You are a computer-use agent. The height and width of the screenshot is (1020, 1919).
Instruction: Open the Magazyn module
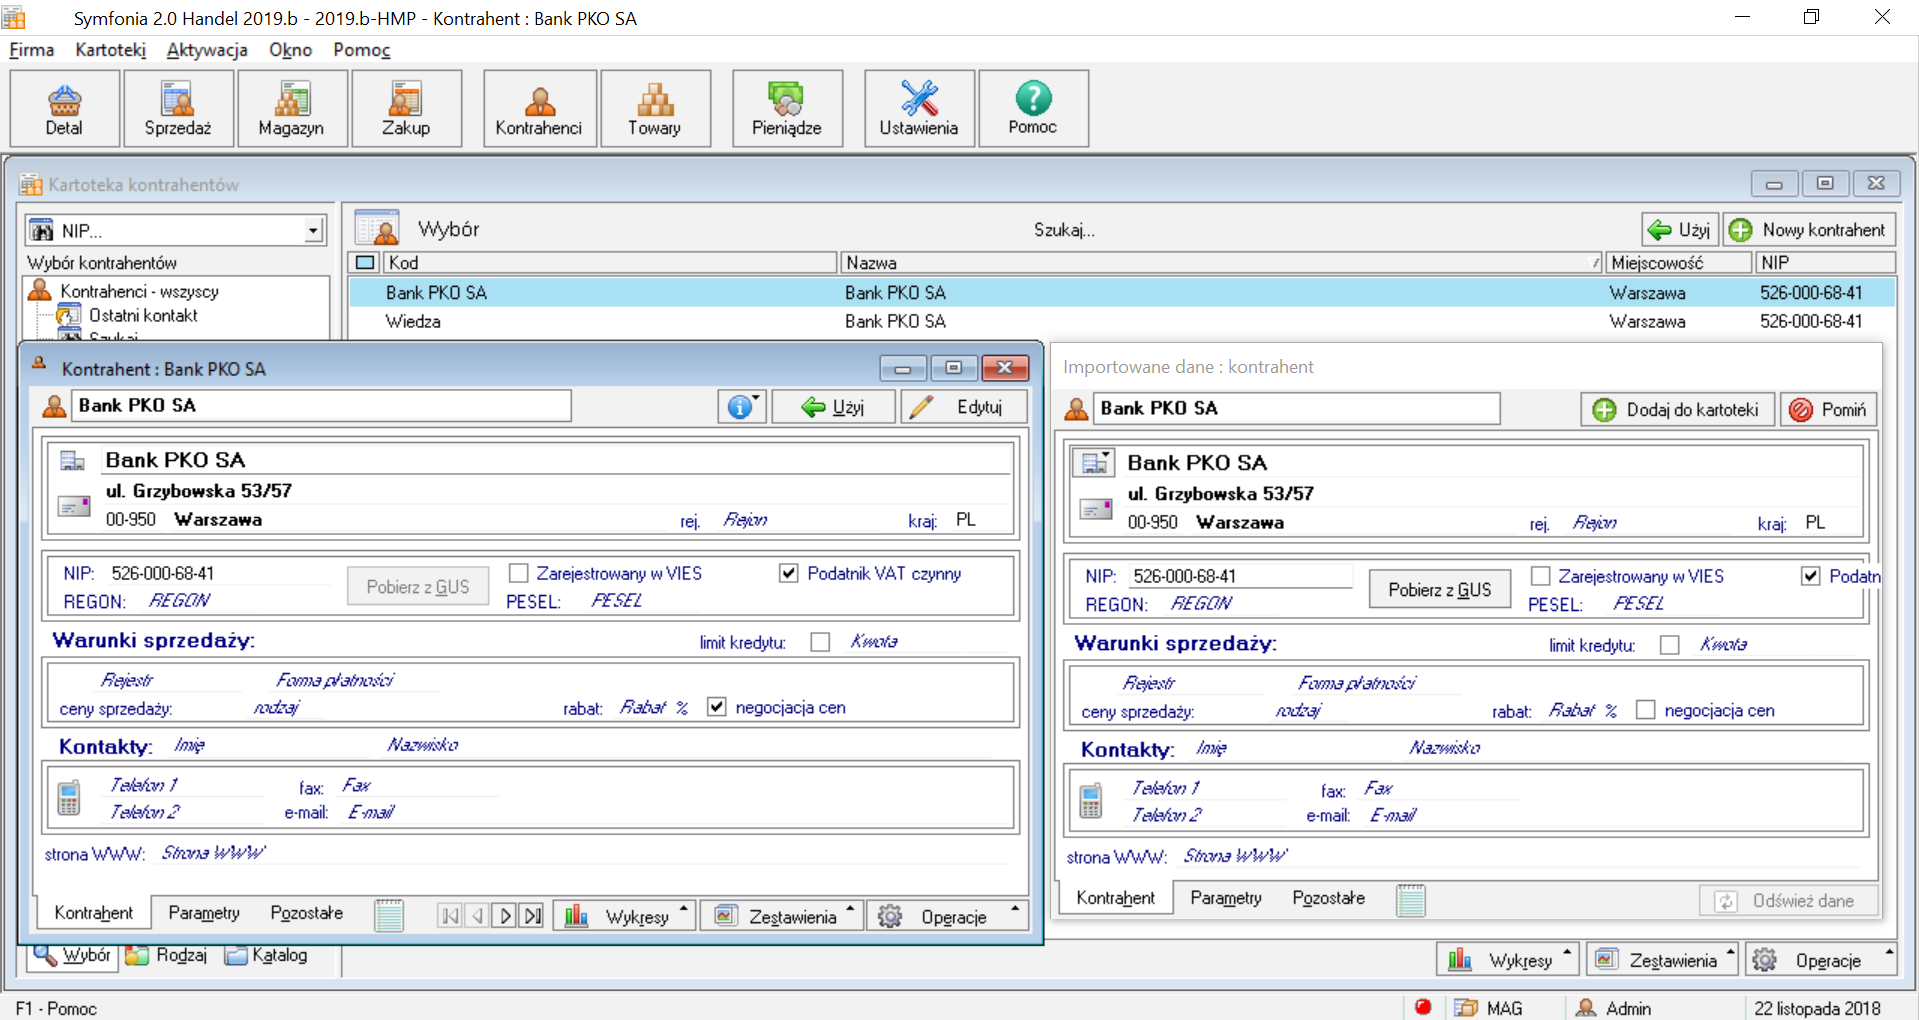tap(291, 109)
